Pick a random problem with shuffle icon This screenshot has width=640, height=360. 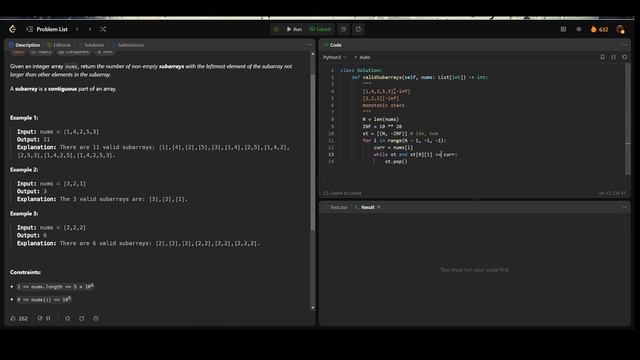[x=103, y=29]
